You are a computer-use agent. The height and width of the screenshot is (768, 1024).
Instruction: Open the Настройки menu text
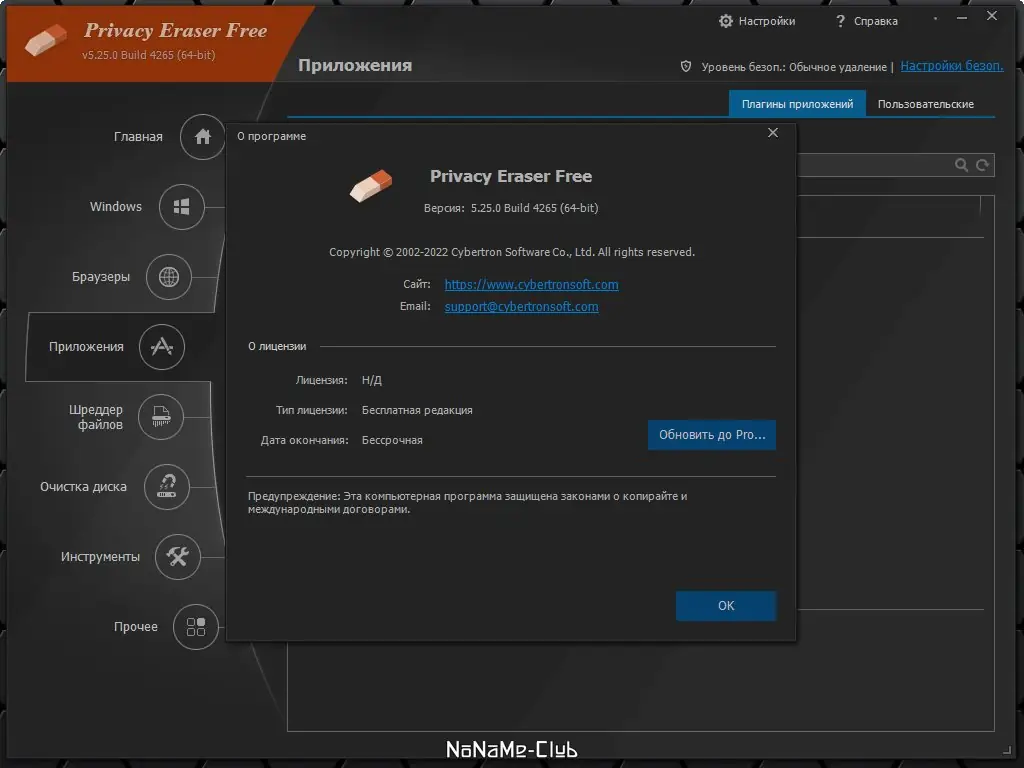[x=767, y=21]
